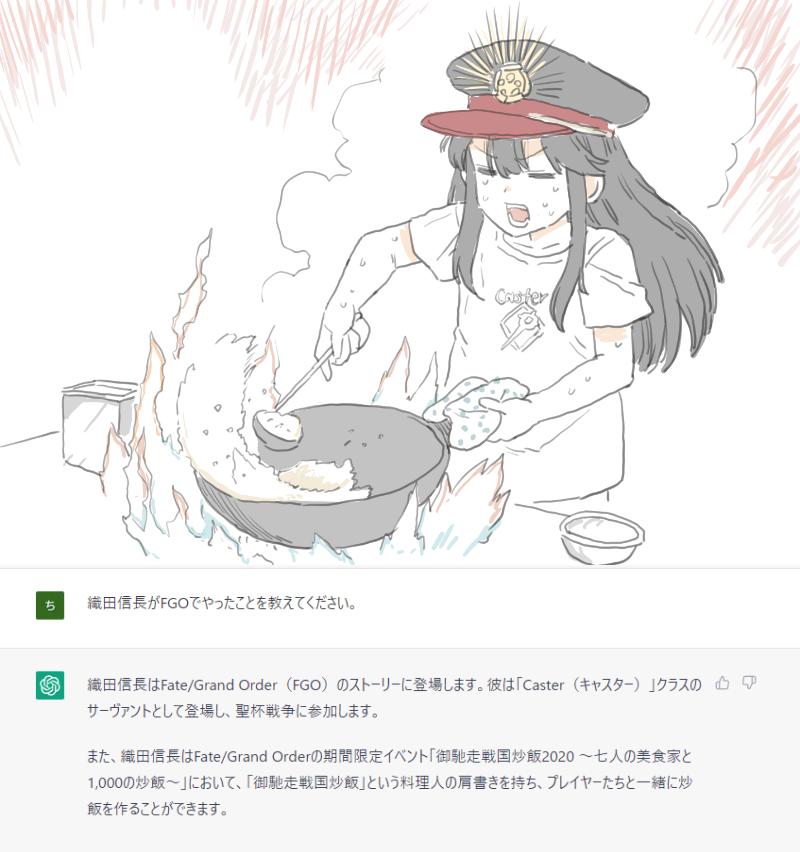Click the polka-dot cloth holding the wok handle
The image size is (800, 852).
[473, 411]
